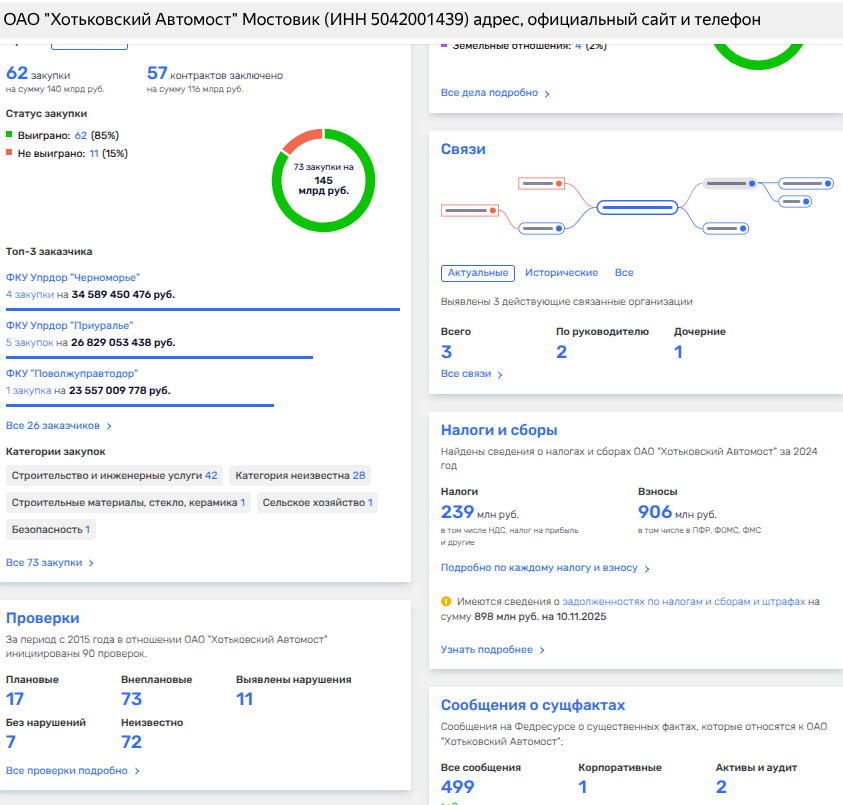Click the 499 total messages count
Image resolution: width=843 pixels, height=805 pixels.
tap(458, 787)
